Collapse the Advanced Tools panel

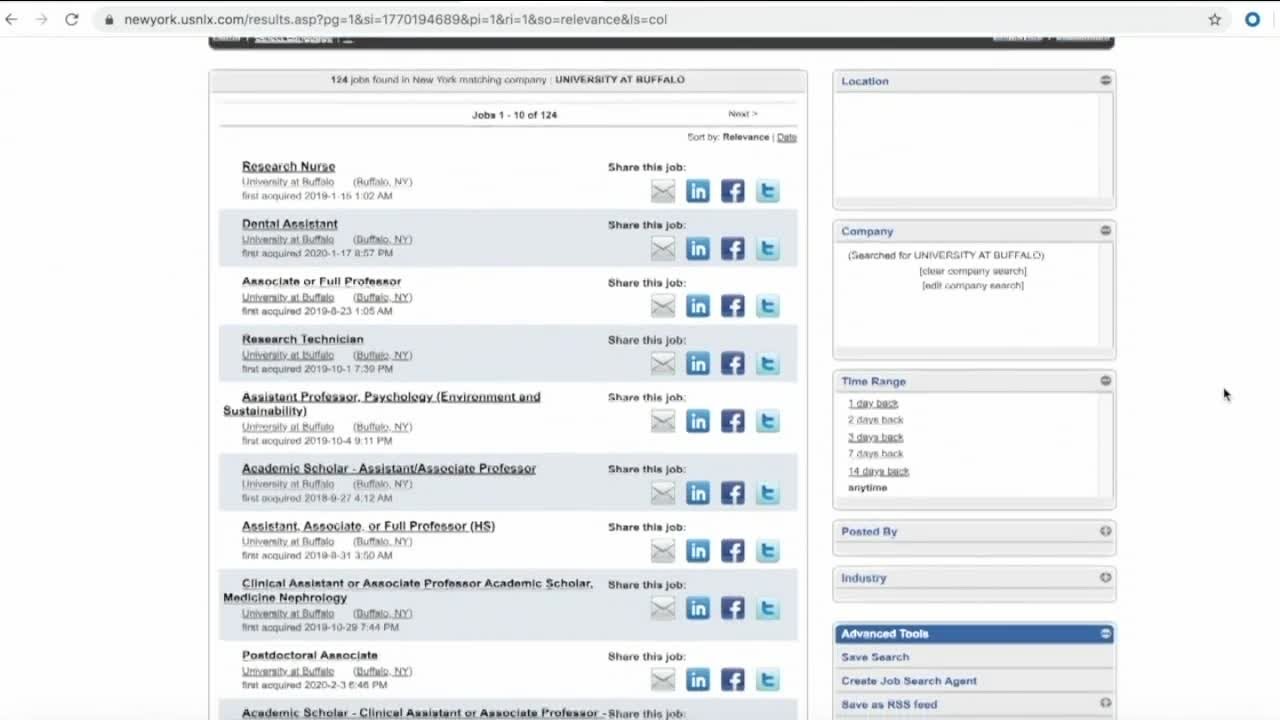[1105, 633]
